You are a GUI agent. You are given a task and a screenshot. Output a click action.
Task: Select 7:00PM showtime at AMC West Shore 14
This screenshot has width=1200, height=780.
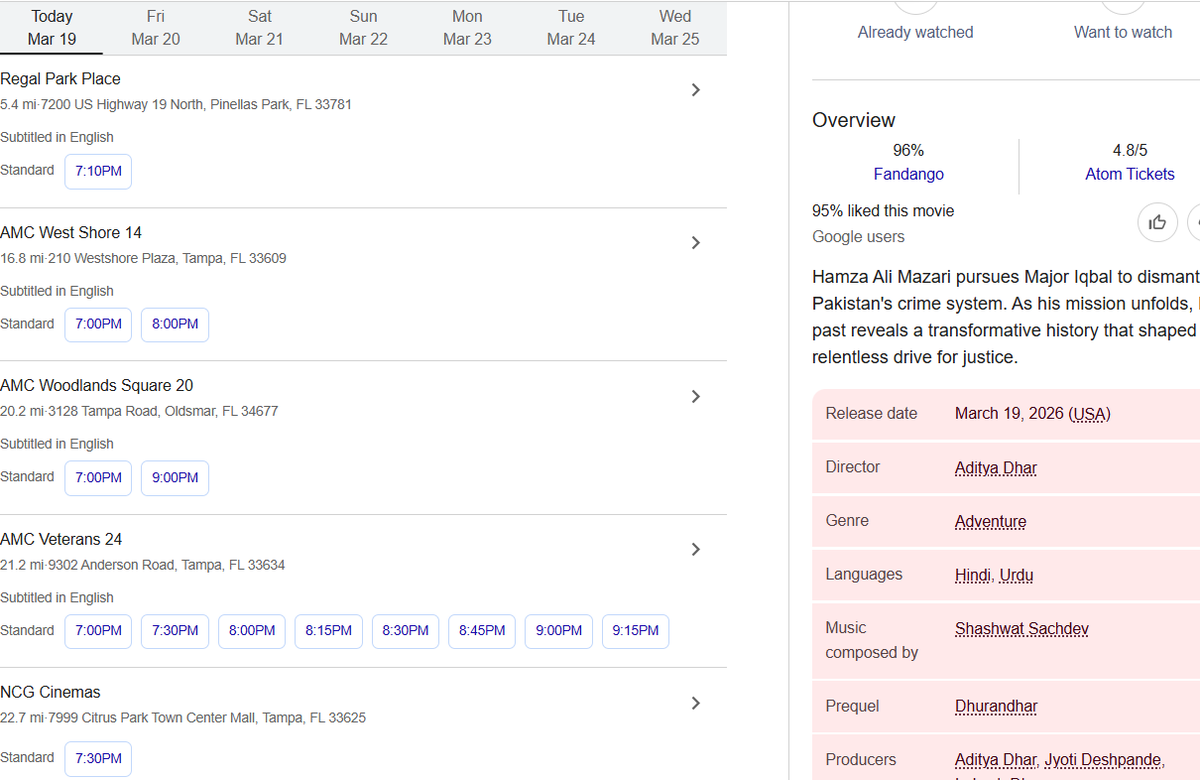click(98, 324)
